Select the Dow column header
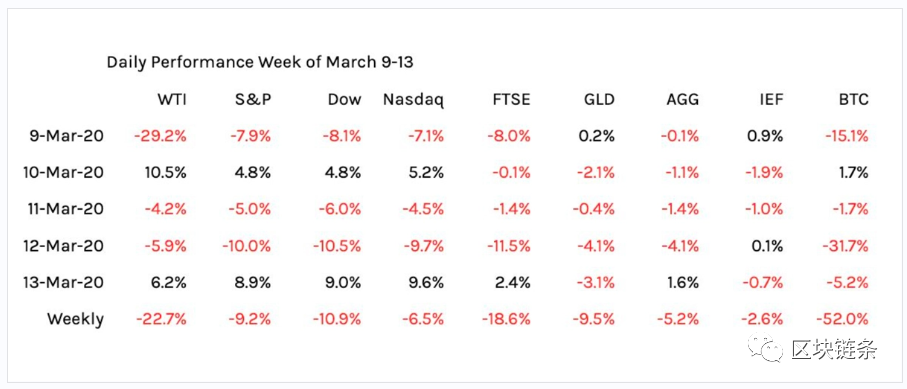The height and width of the screenshot is (389, 907). tap(344, 100)
